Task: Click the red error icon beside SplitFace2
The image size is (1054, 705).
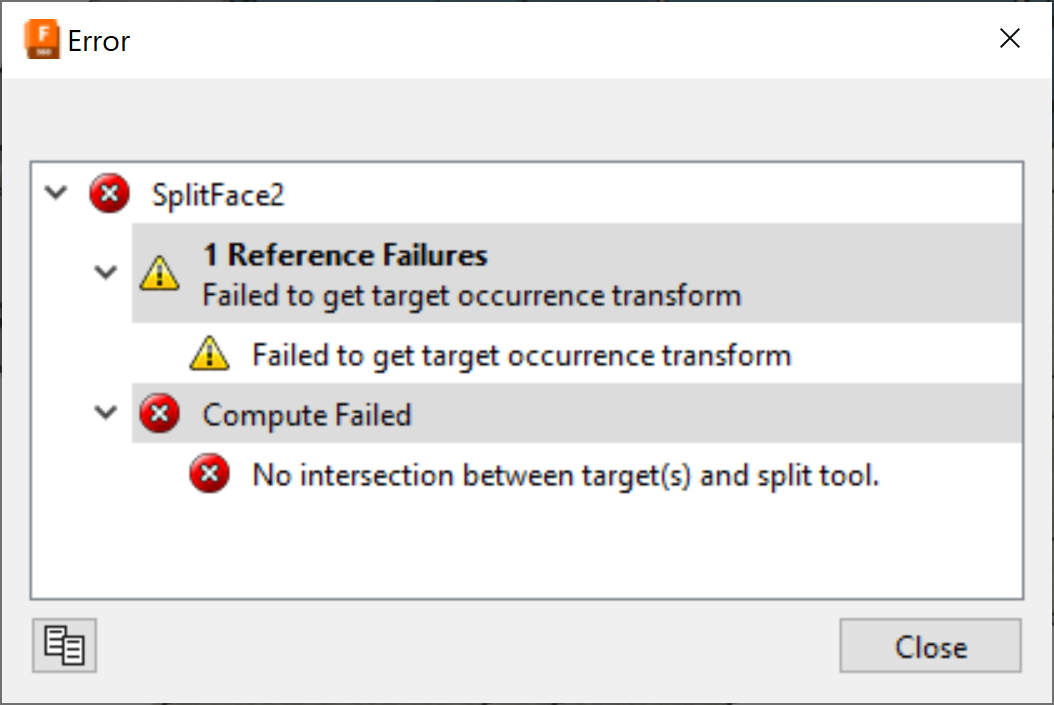Action: pos(109,193)
